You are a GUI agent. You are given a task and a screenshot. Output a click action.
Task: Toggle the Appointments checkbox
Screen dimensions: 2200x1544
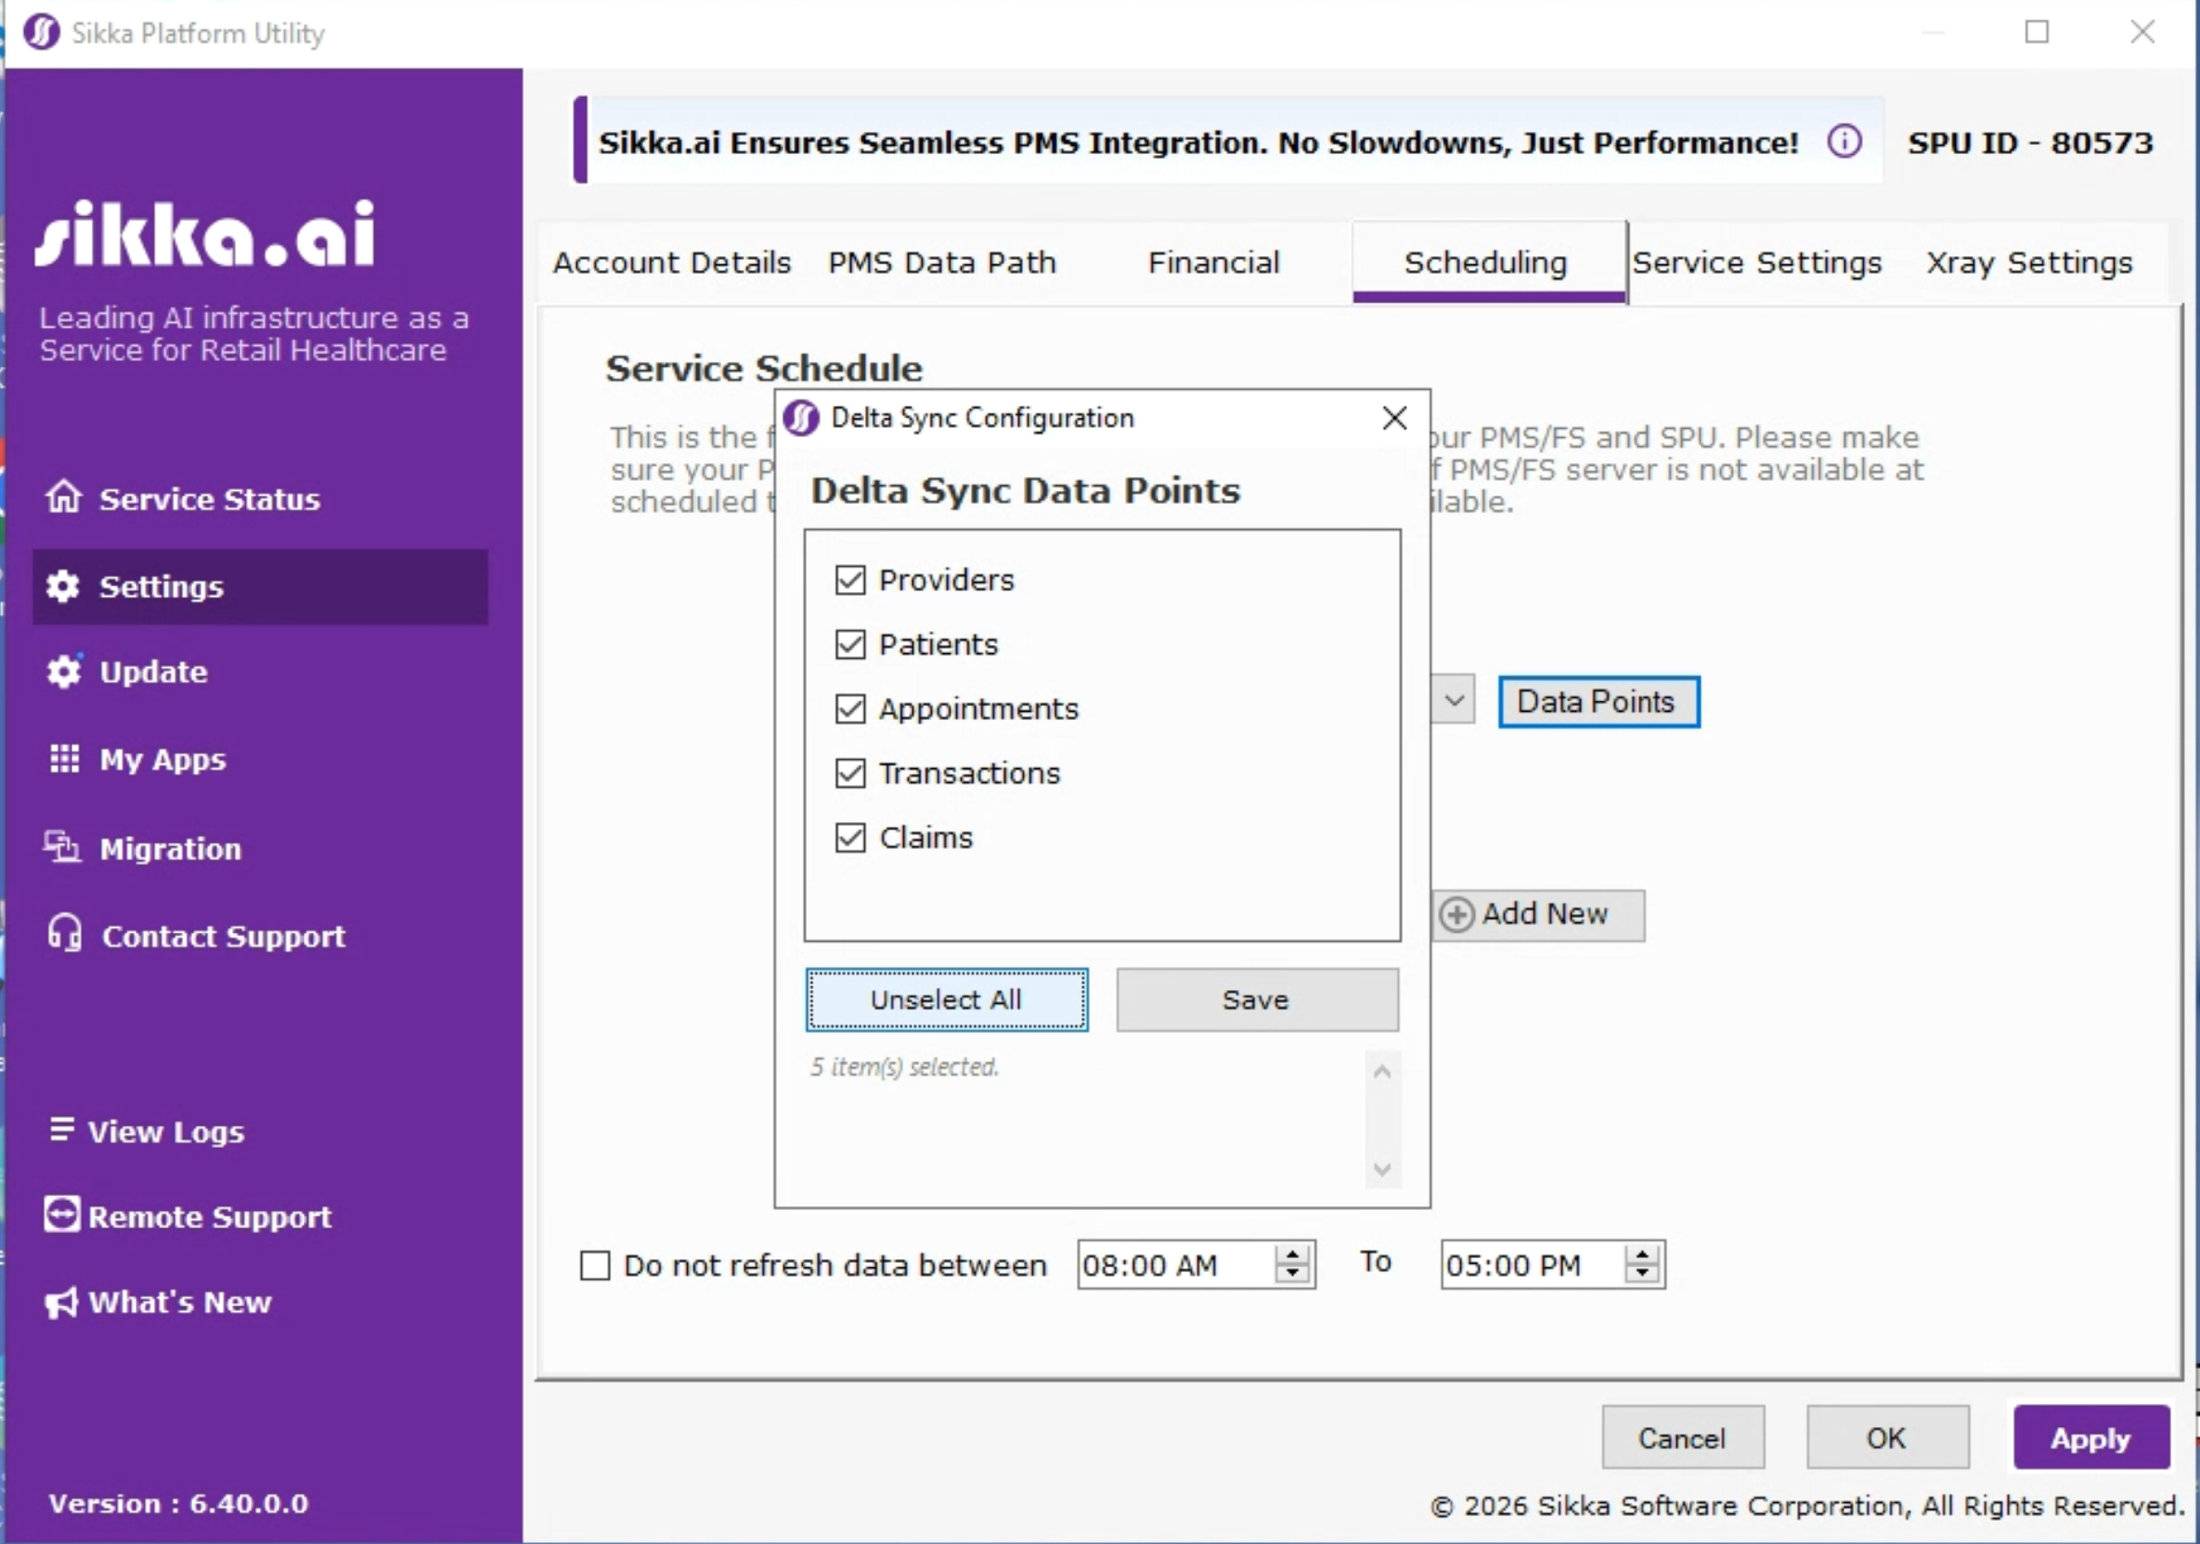click(x=850, y=709)
